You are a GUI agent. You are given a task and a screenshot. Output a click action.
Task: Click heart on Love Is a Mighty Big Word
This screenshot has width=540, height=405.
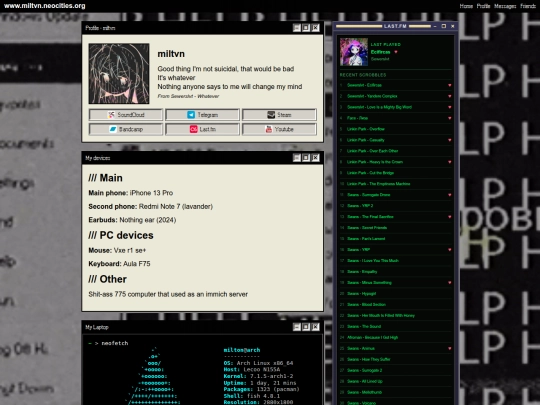449,107
